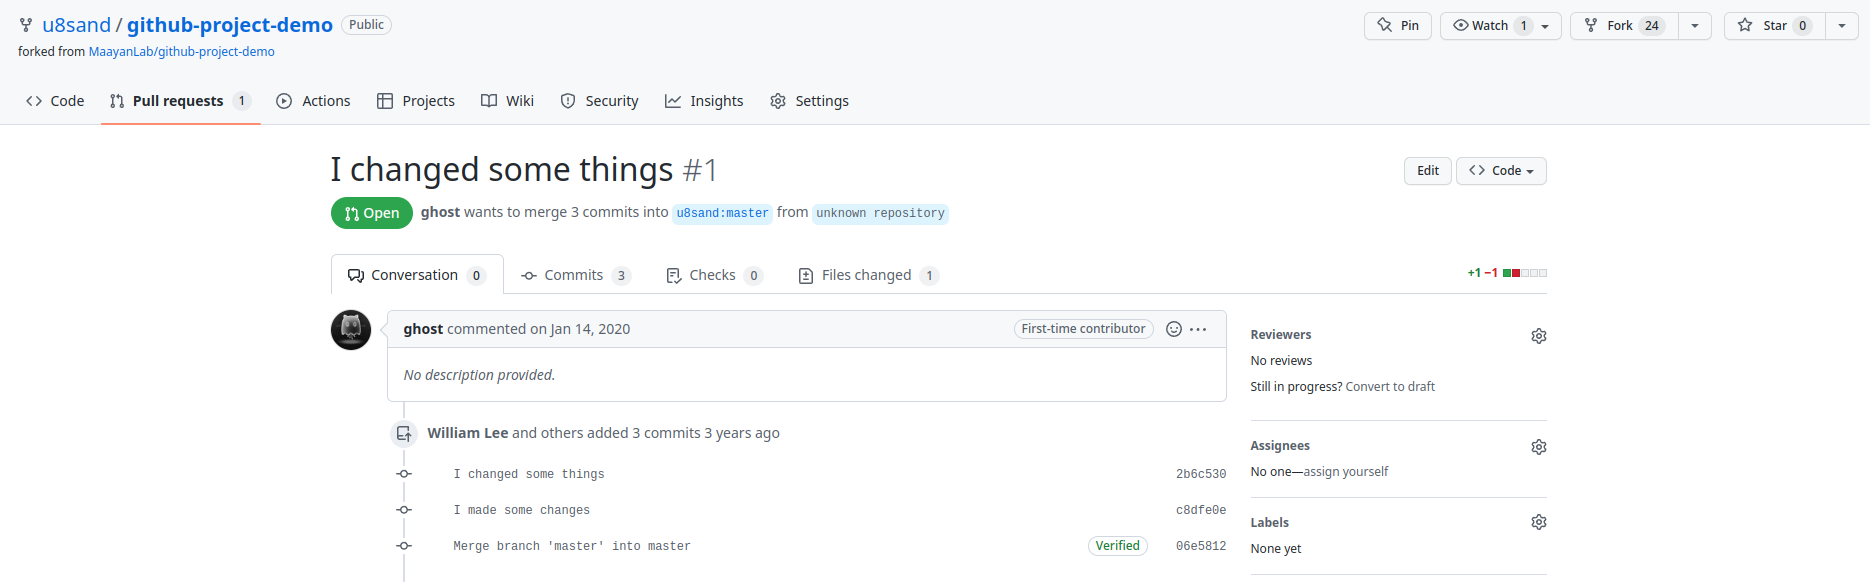Star the repository
Screen dimensions: 1870x582
[1774, 26]
